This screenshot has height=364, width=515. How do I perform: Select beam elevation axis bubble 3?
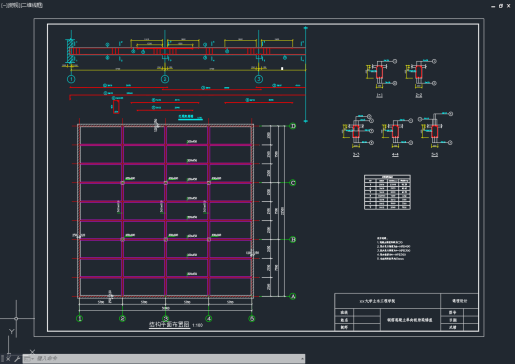click(259, 79)
